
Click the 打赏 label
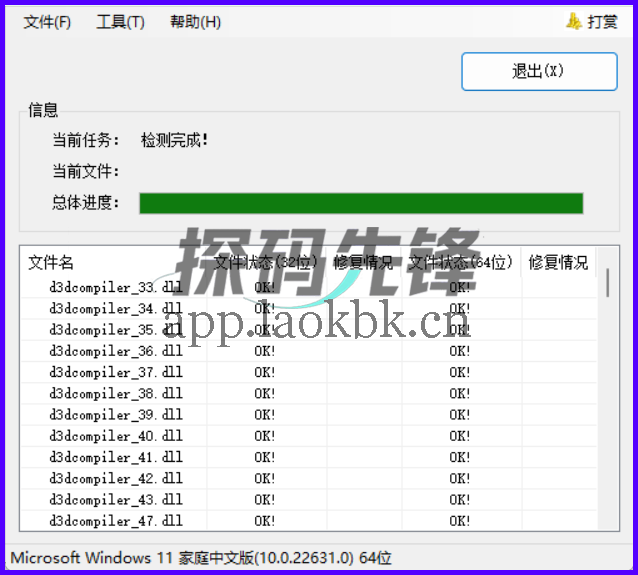pos(603,22)
